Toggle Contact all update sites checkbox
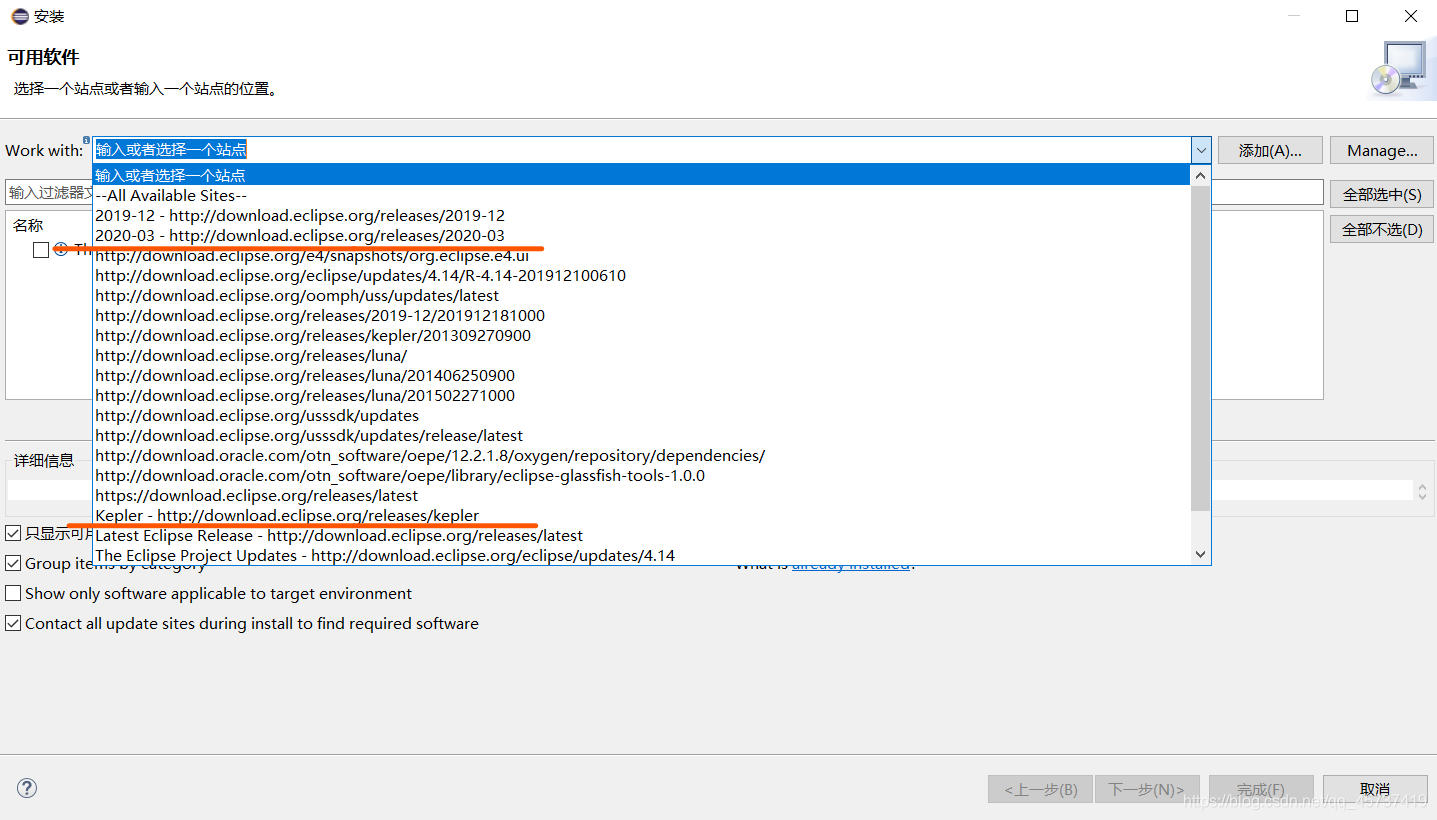This screenshot has height=820, width=1437. click(x=13, y=623)
